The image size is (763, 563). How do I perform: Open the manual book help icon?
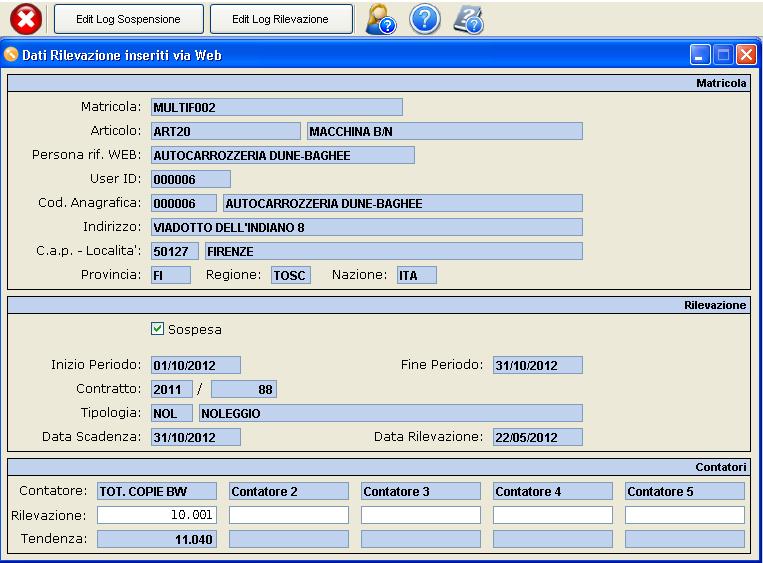[469, 19]
